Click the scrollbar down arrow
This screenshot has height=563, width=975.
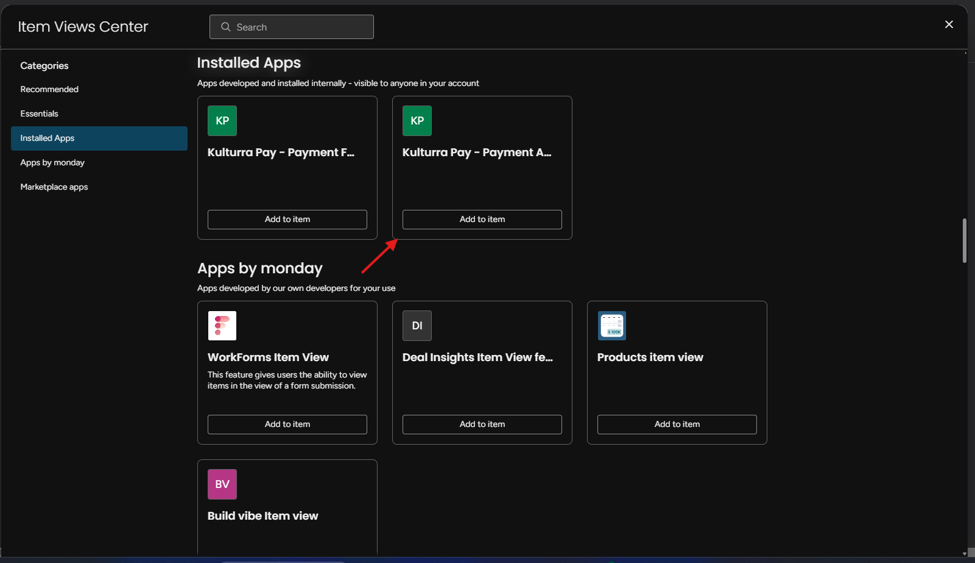point(964,553)
